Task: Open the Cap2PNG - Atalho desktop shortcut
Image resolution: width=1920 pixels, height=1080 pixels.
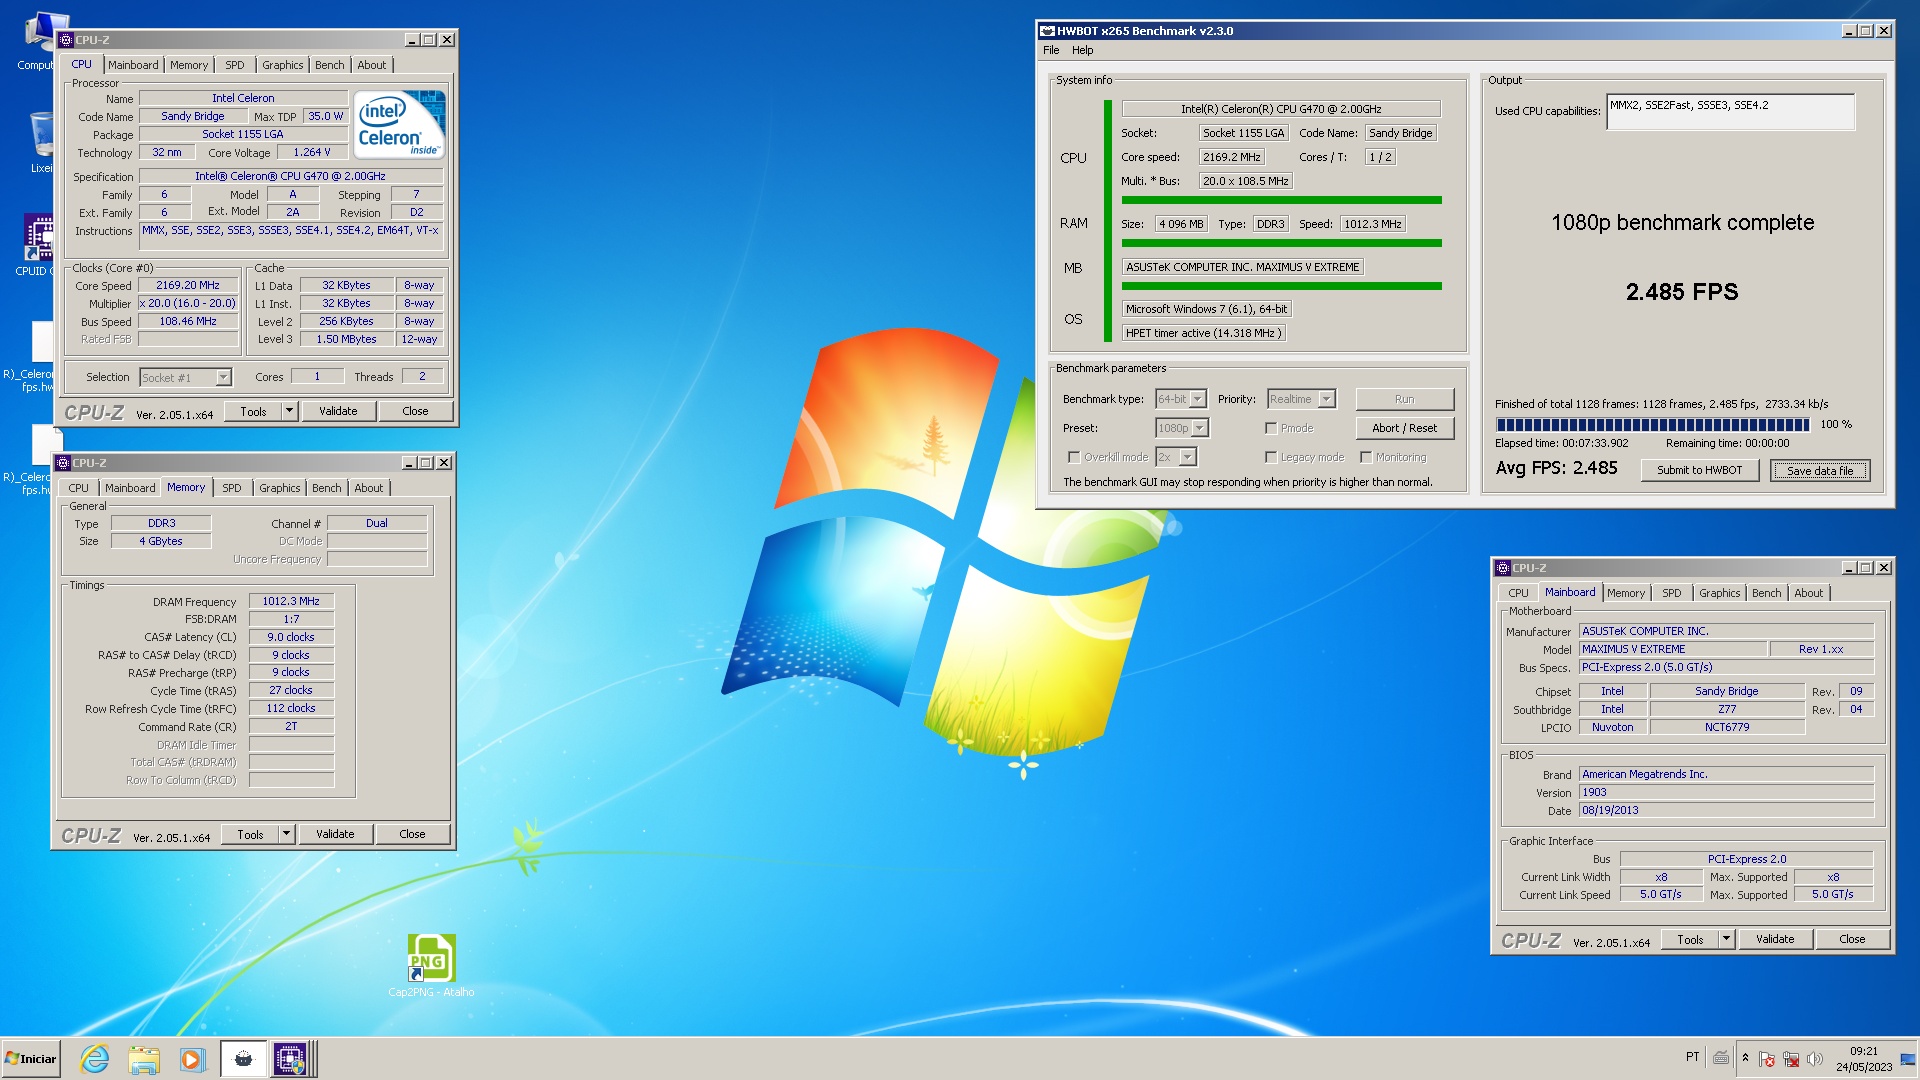Action: pyautogui.click(x=431, y=965)
